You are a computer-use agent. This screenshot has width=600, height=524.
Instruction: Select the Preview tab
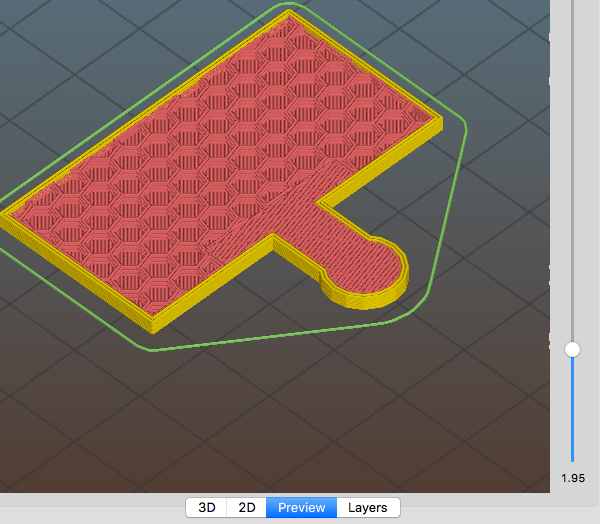click(301, 507)
